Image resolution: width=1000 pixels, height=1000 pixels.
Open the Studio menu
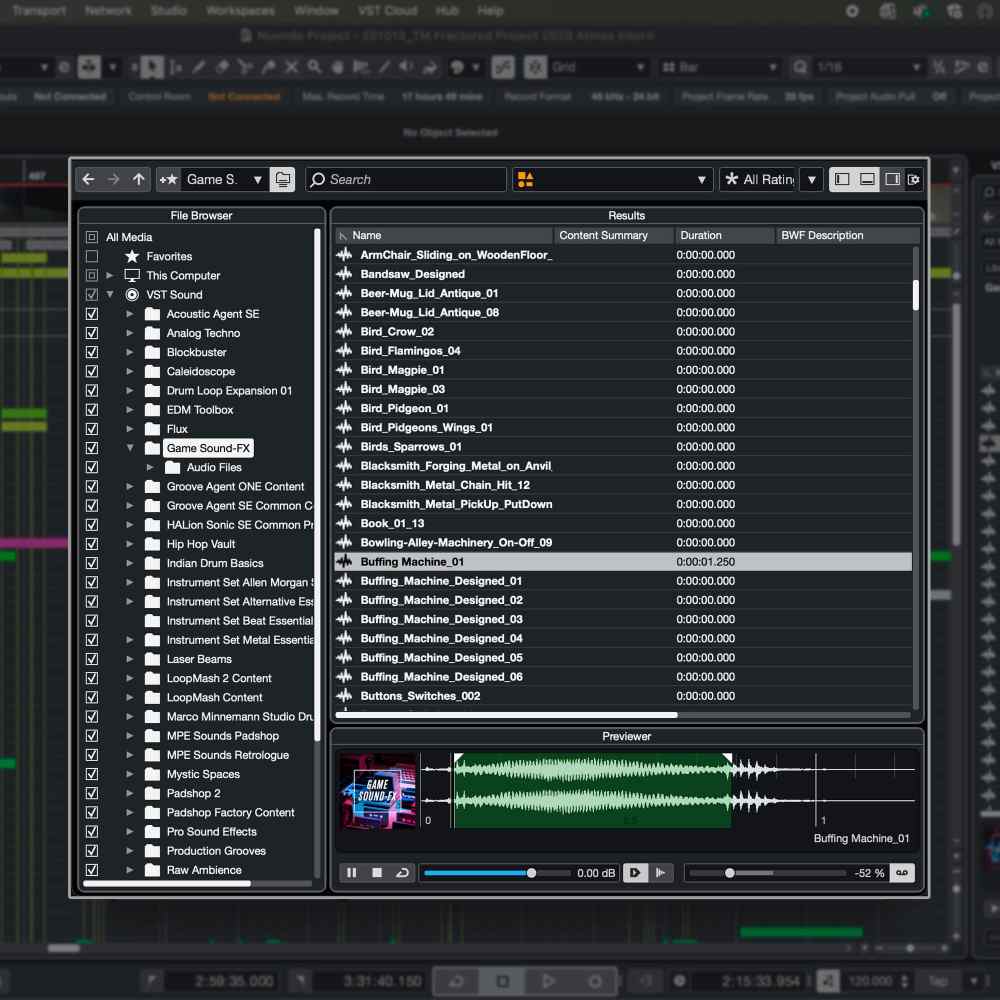(168, 11)
